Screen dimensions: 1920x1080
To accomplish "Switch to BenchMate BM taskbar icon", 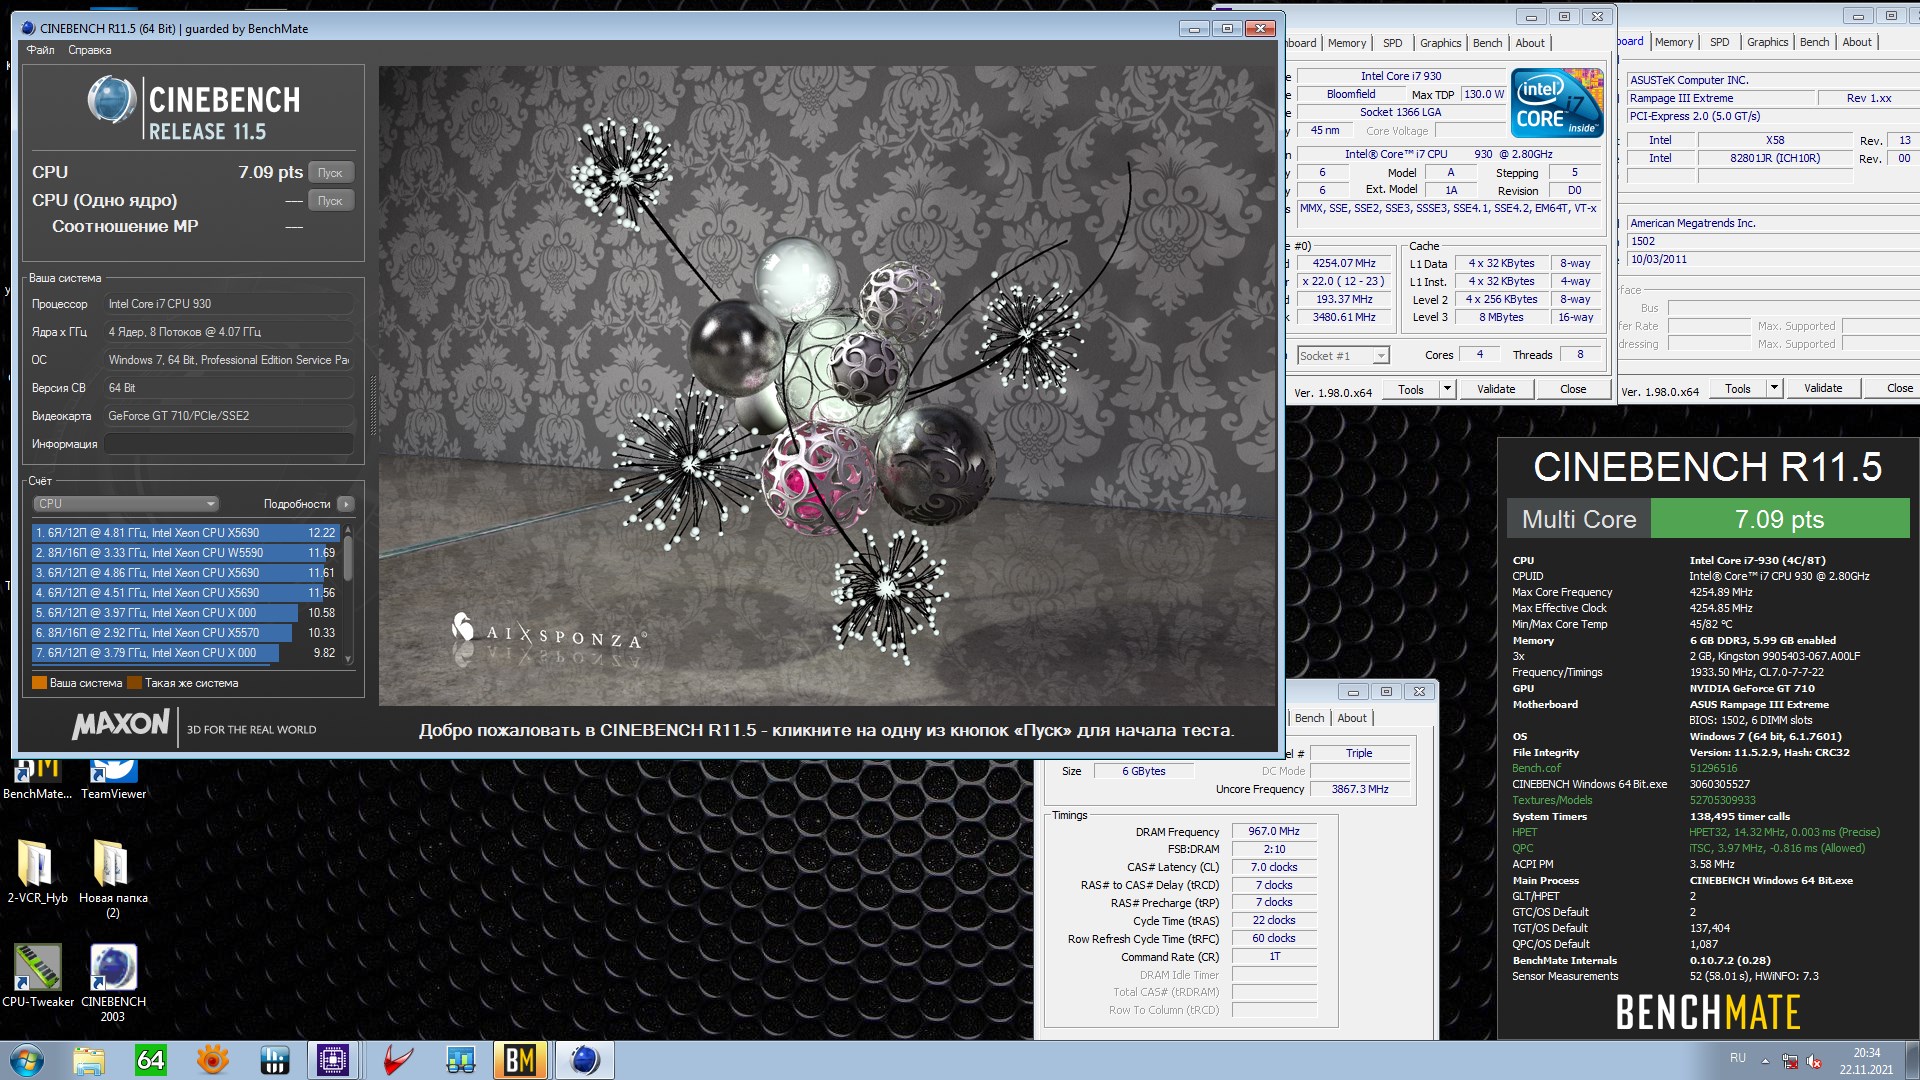I will [520, 1060].
